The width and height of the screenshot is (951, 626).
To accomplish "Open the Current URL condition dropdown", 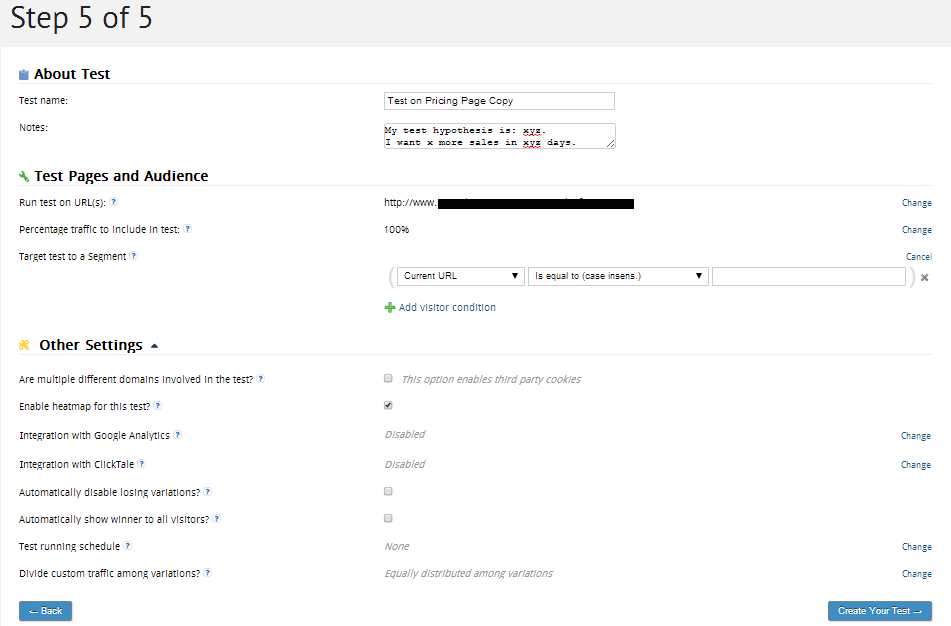I will pyautogui.click(x=460, y=276).
